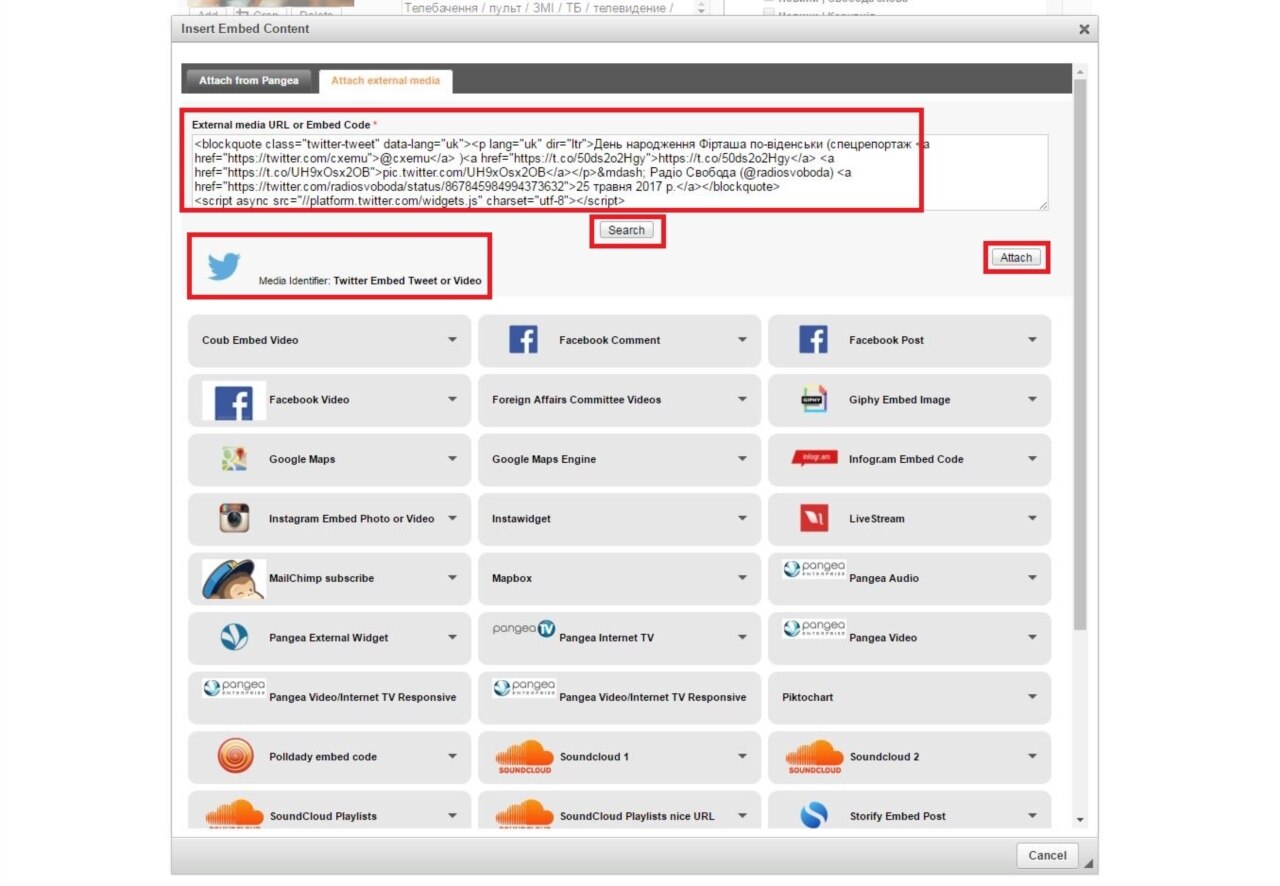Viewport: 1280px width, 886px height.
Task: Select the Facebook Comment icon
Action: 523,340
